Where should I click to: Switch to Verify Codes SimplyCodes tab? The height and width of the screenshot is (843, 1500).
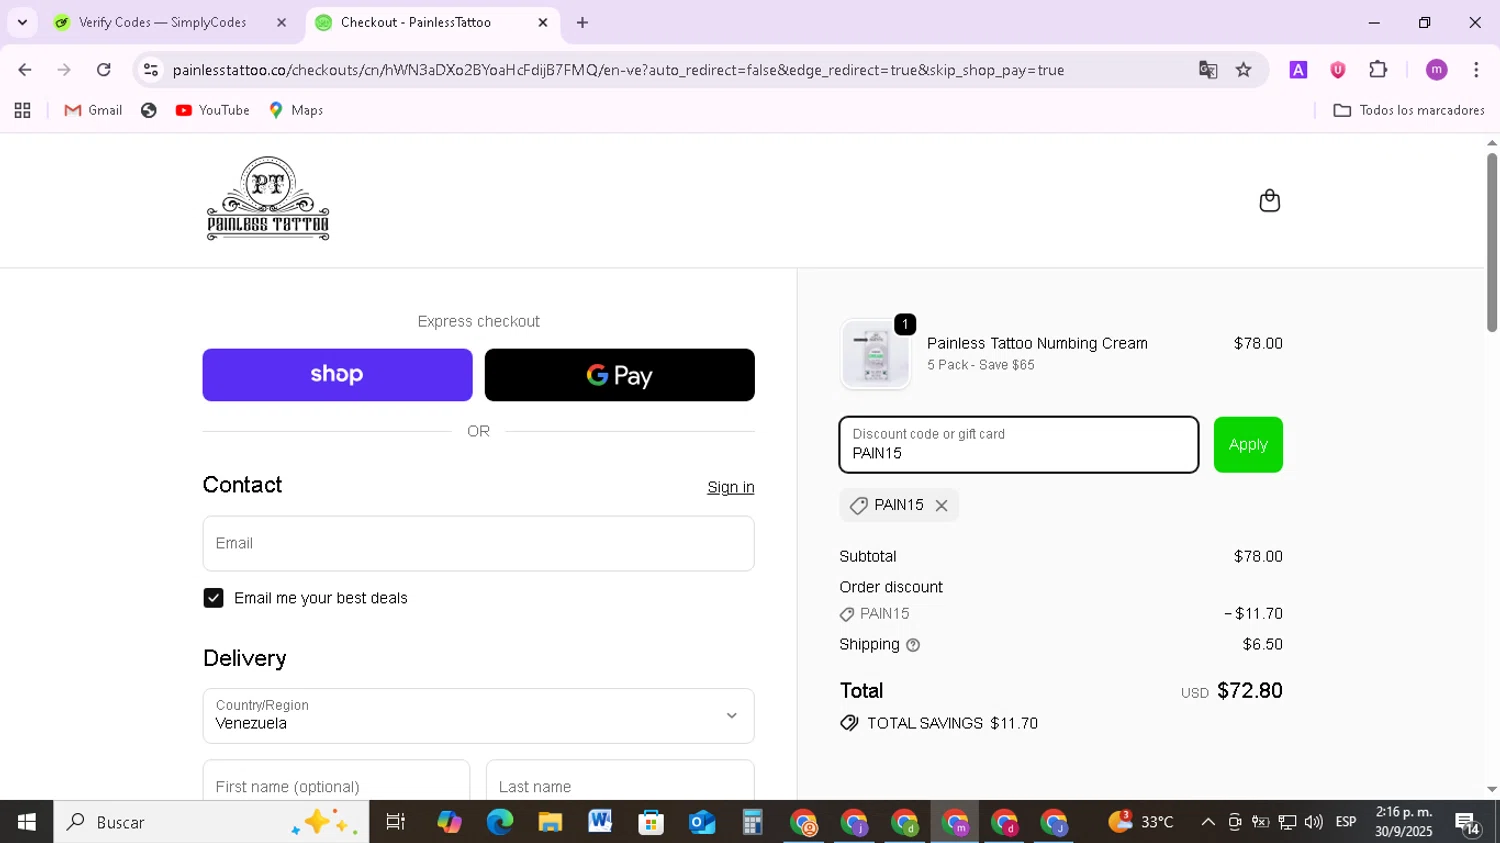click(163, 22)
